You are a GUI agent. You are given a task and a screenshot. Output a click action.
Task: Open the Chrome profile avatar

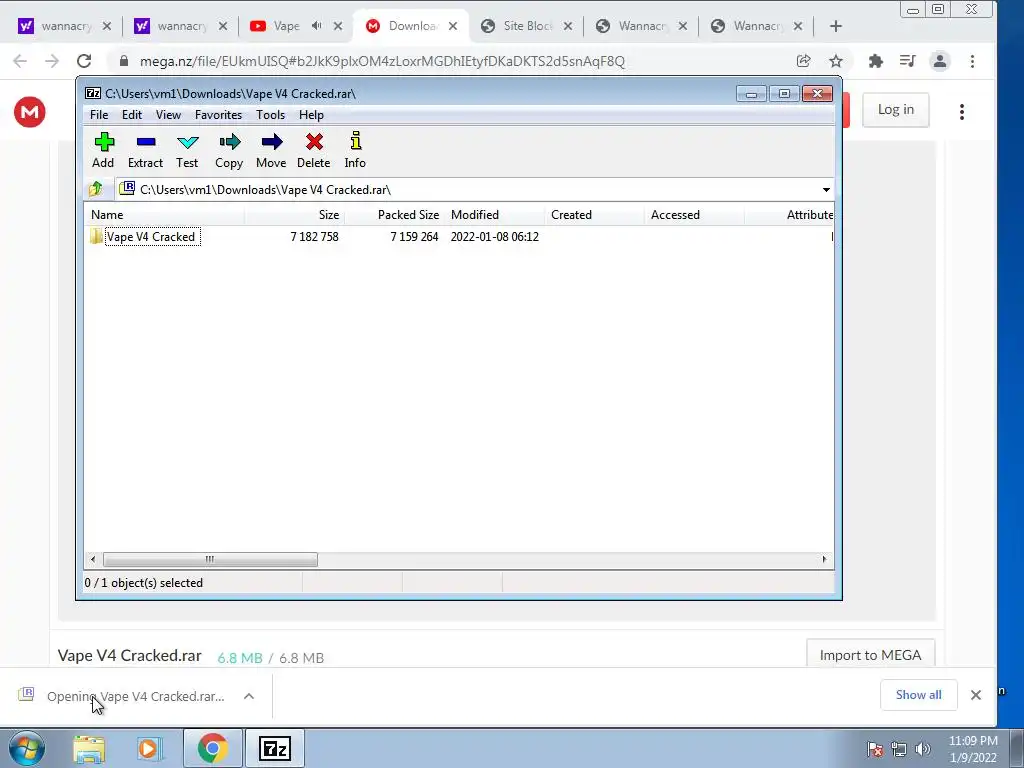[x=940, y=61]
